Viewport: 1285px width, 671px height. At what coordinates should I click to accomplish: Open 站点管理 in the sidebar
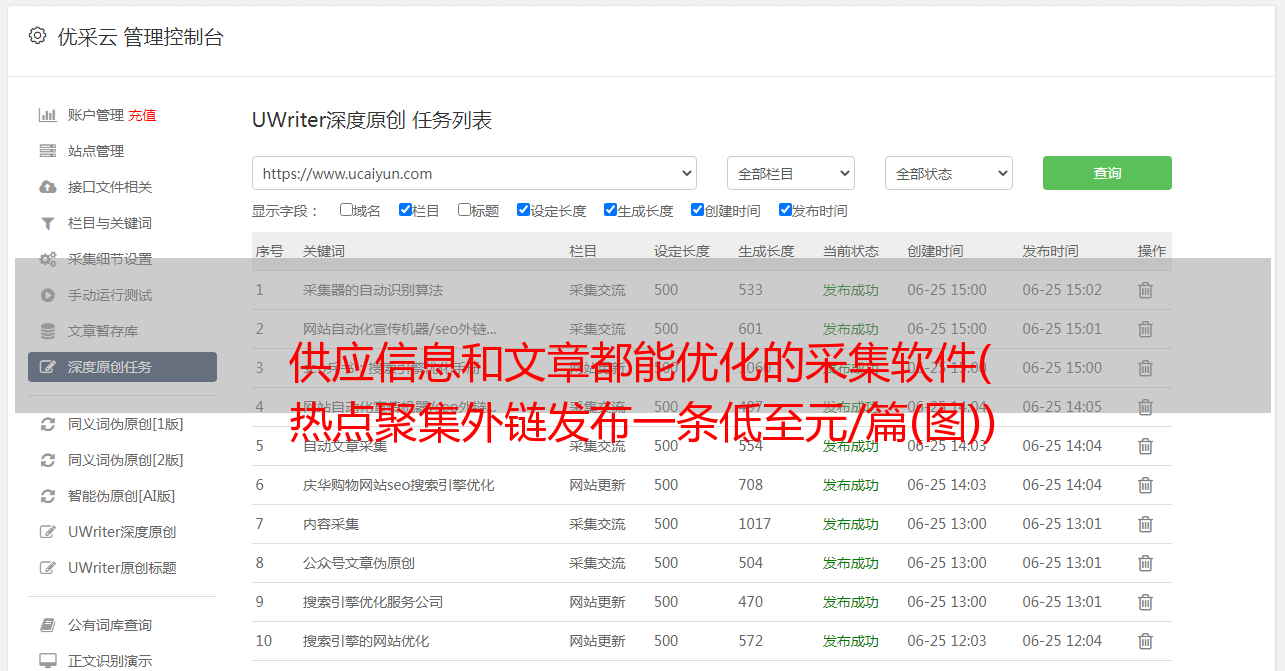click(x=96, y=151)
